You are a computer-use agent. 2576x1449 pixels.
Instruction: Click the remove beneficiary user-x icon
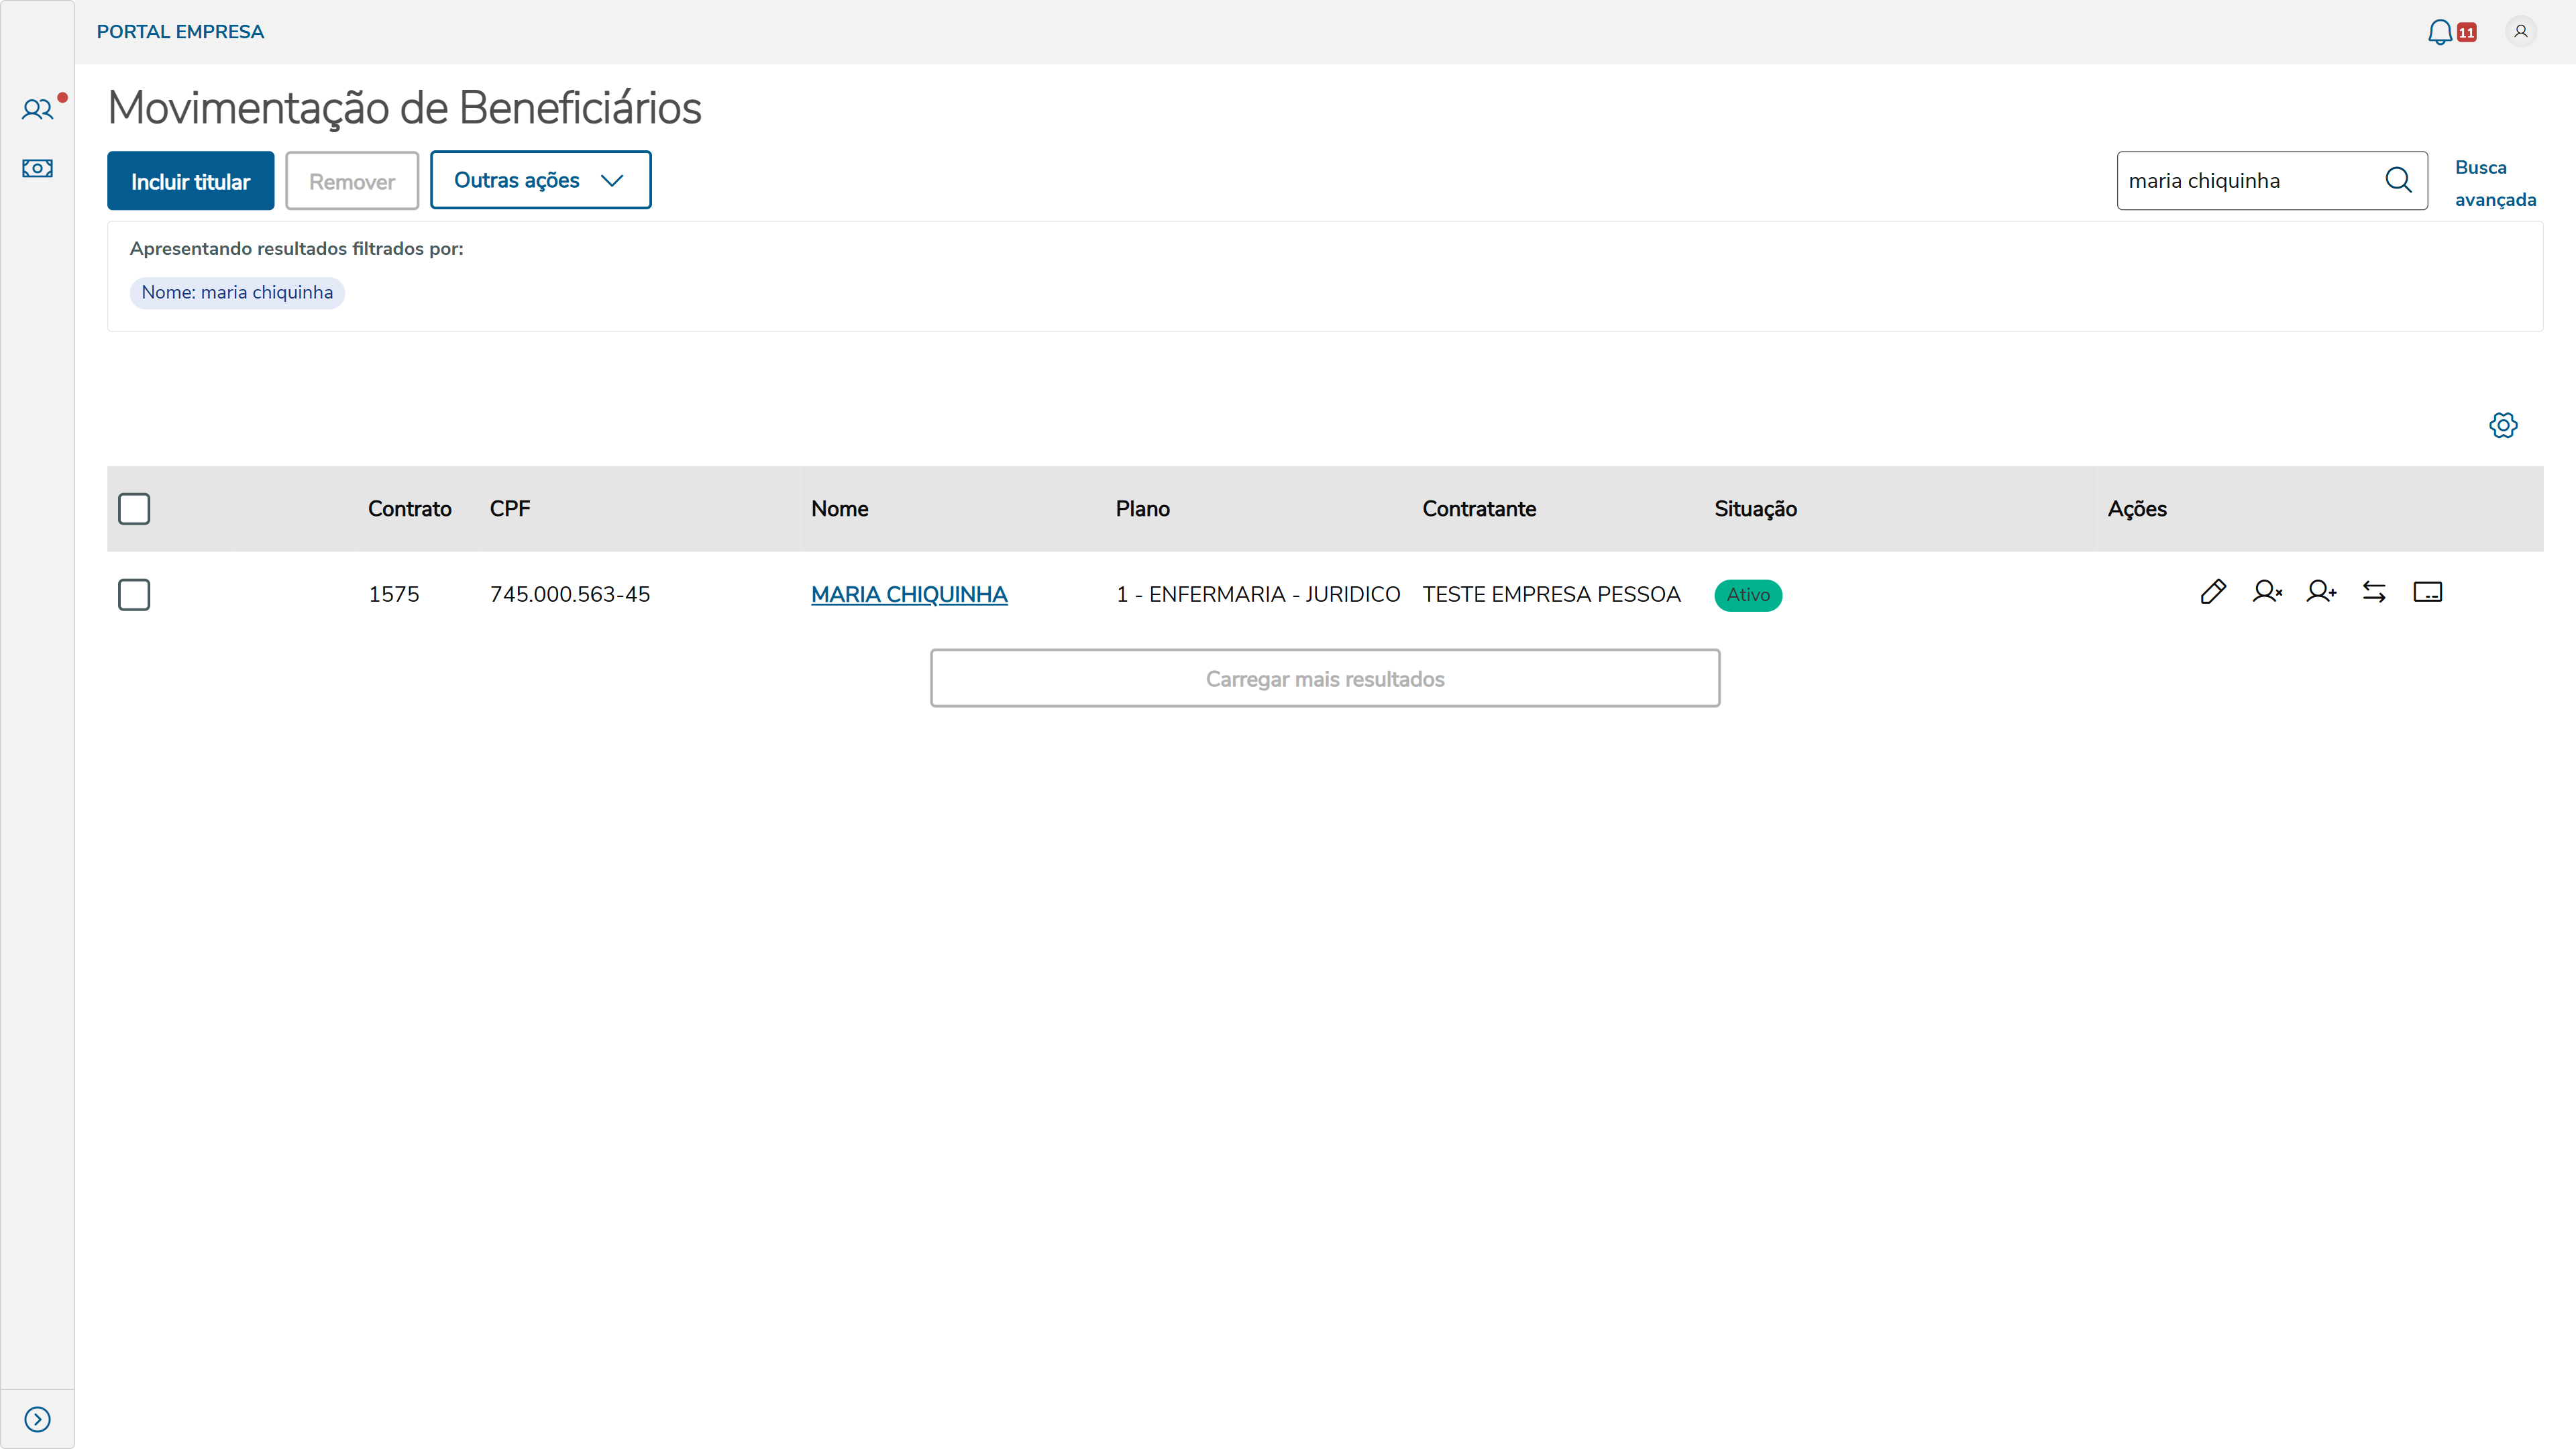(2267, 592)
